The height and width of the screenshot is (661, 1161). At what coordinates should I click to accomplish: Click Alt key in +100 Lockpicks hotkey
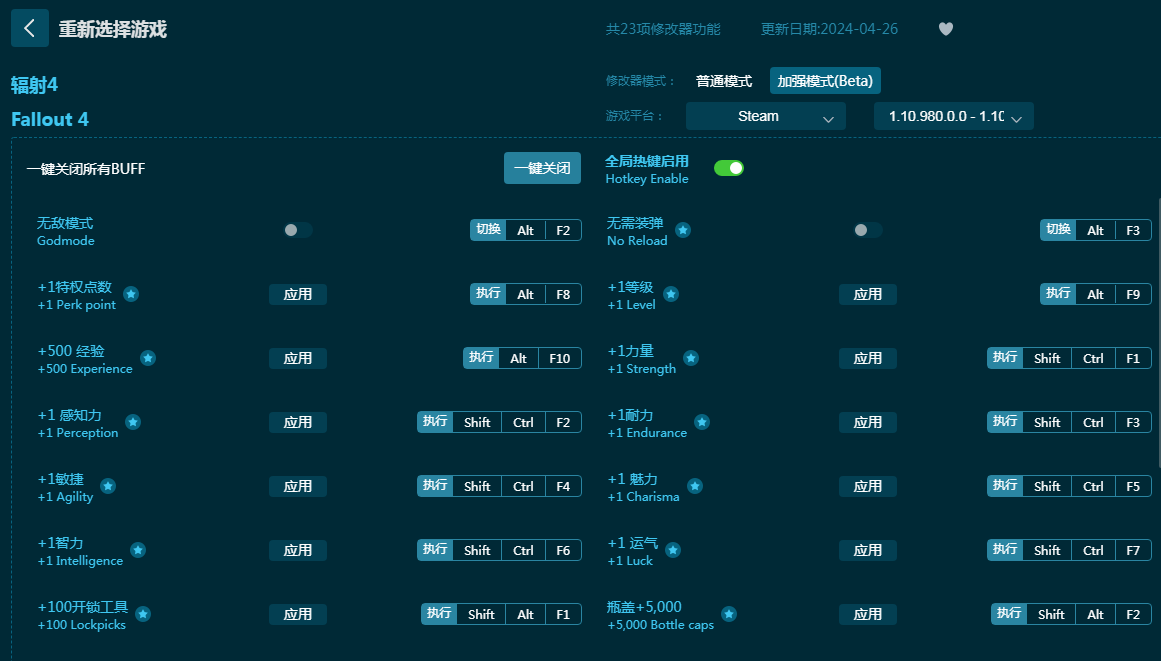(526, 614)
